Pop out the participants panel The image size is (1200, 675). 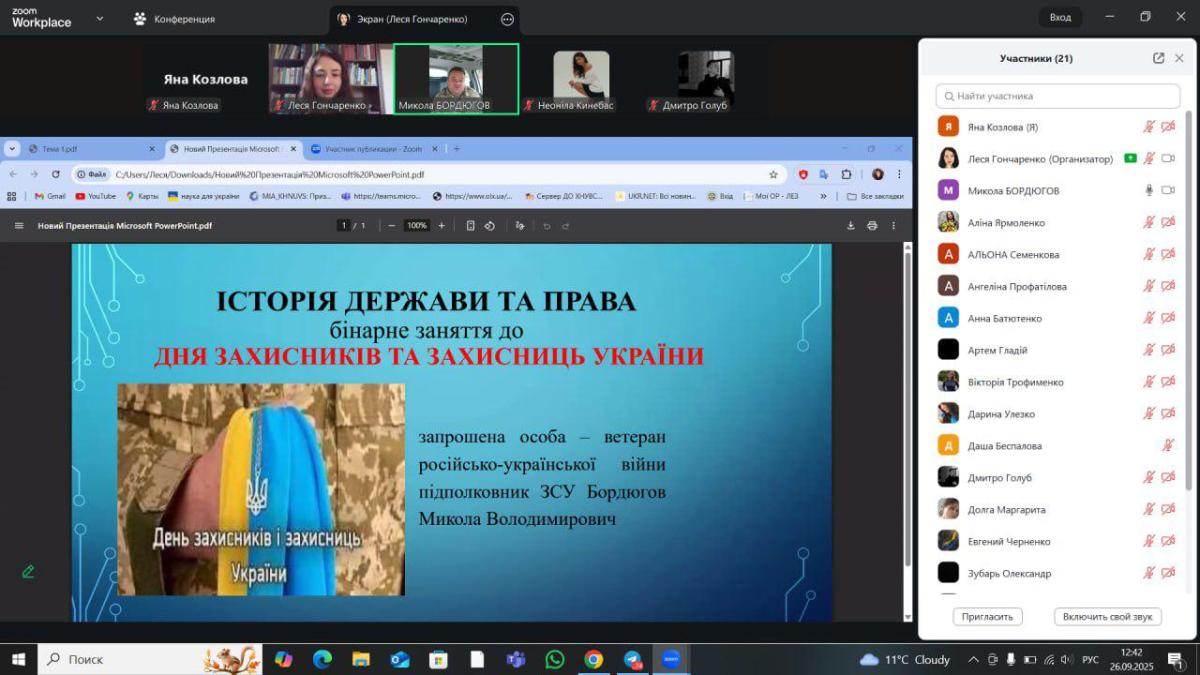click(x=1158, y=58)
